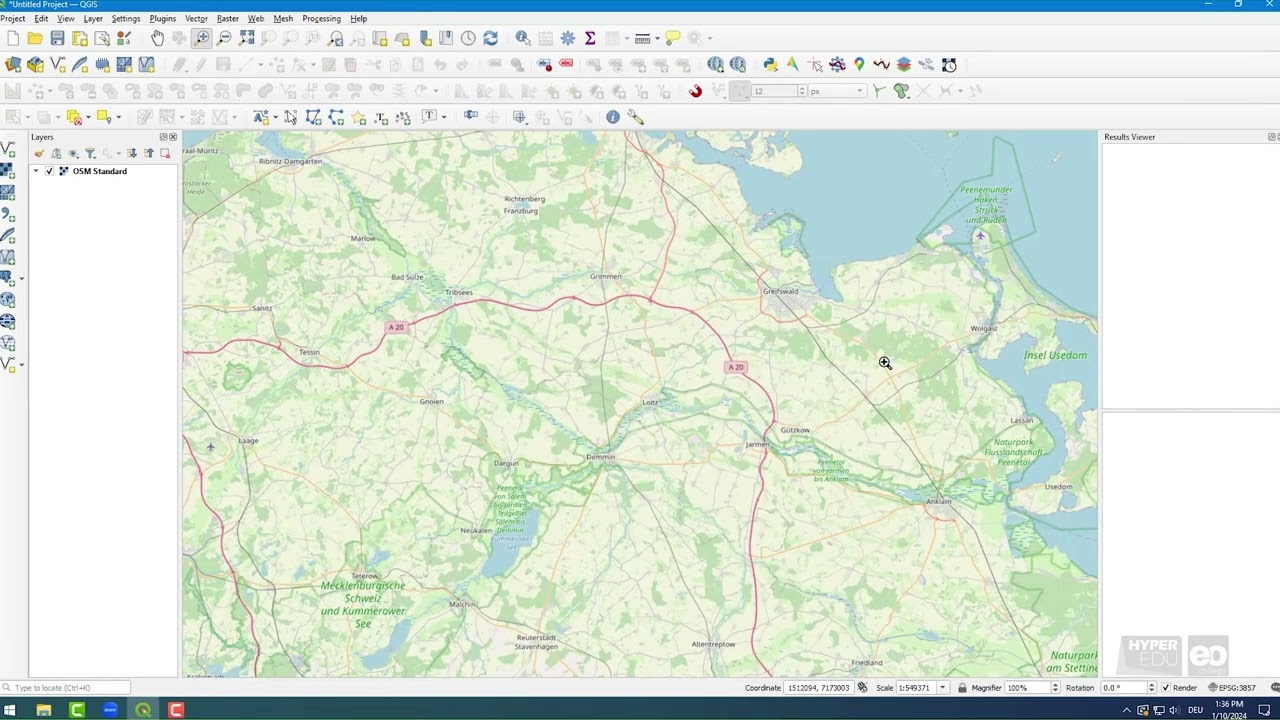1280x720 pixels.
Task: Open the Print Layout Manager icon
Action: [102, 38]
